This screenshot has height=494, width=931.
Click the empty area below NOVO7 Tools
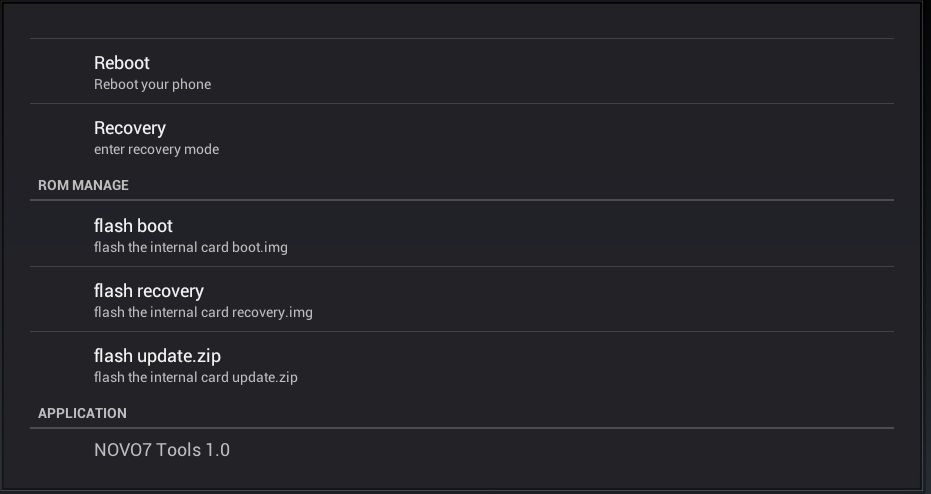(x=461, y=478)
